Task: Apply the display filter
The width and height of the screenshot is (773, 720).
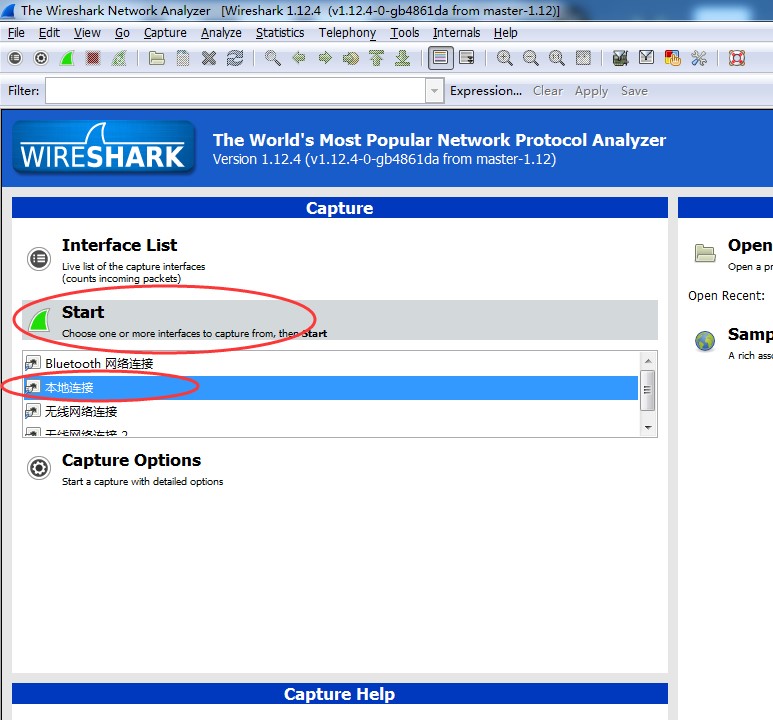Action: [x=592, y=91]
